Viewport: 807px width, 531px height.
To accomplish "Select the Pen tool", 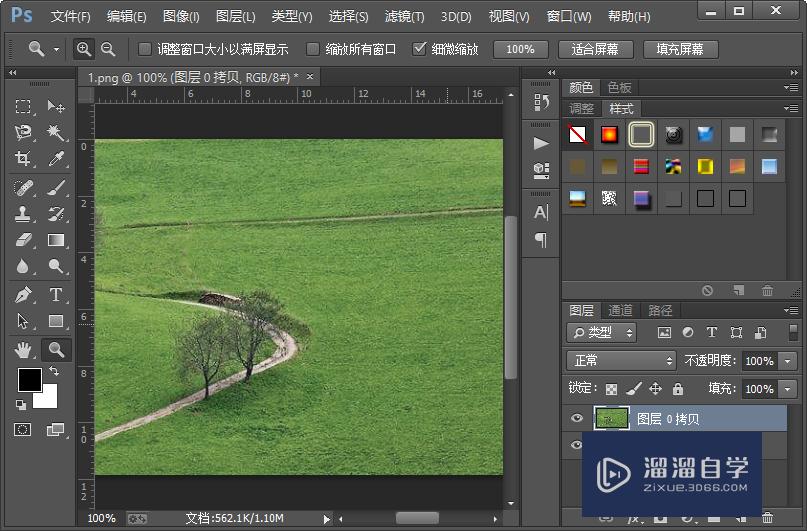I will (23, 295).
